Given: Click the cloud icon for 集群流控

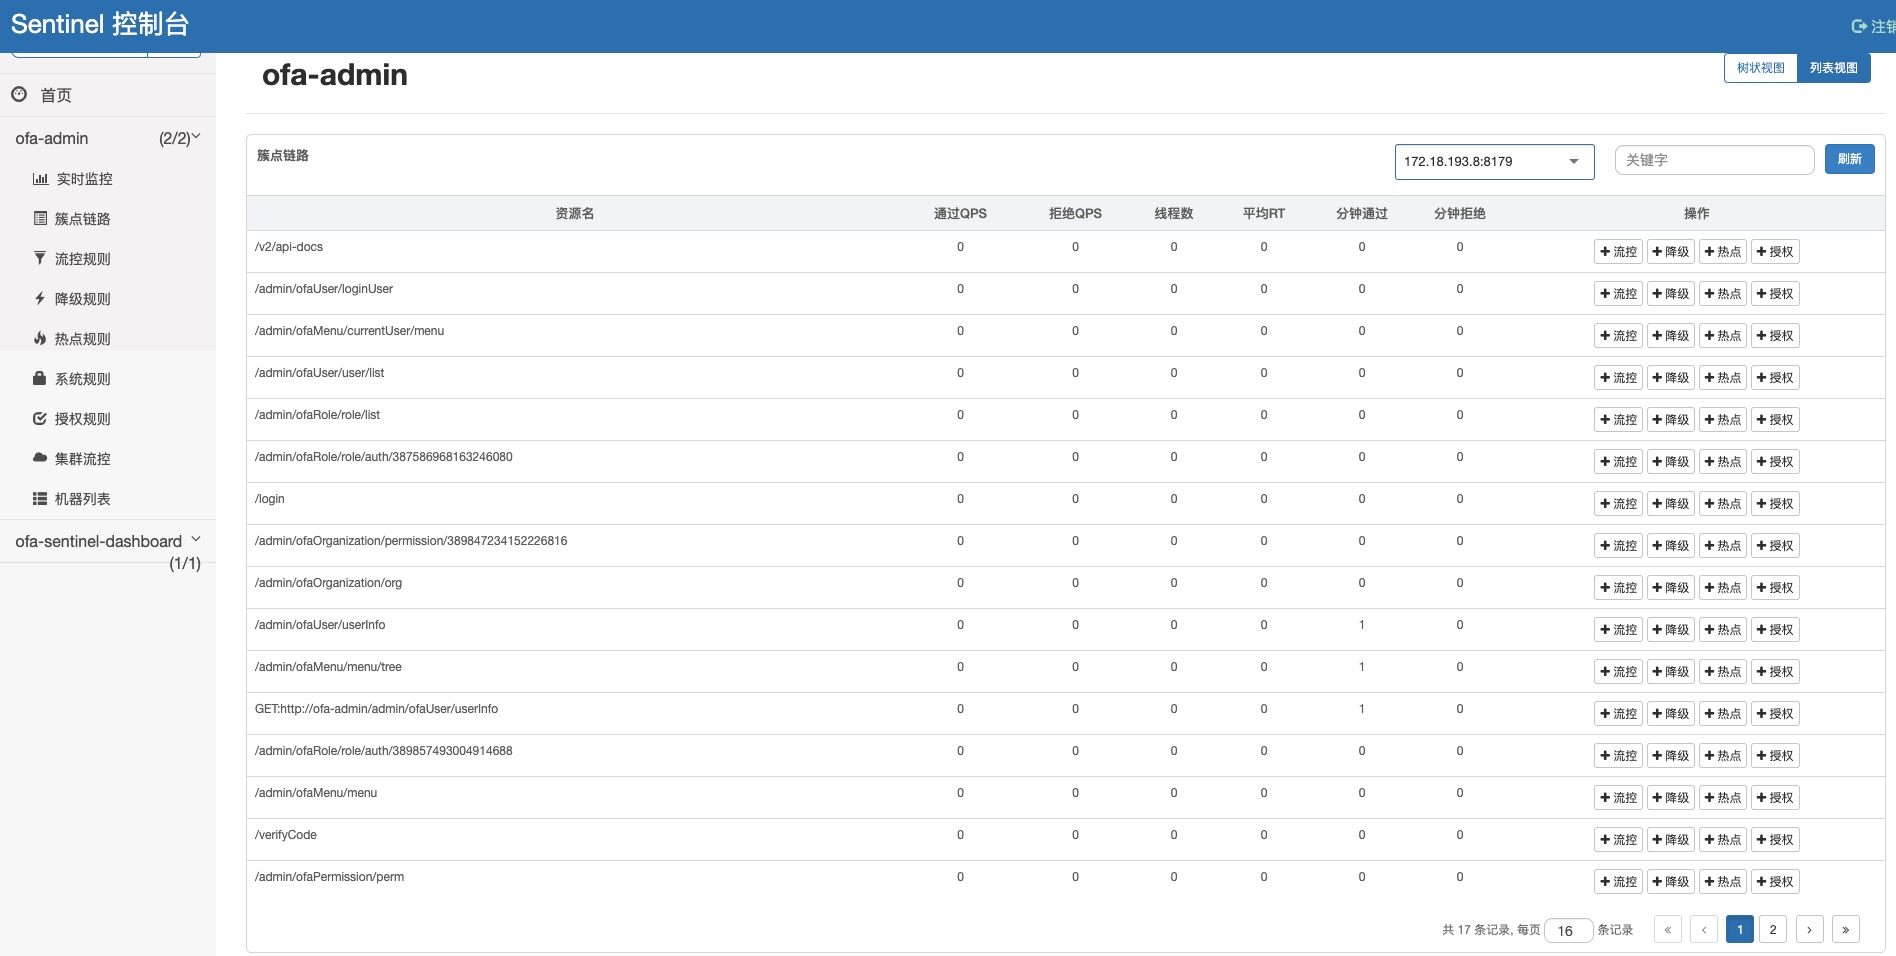Looking at the screenshot, I should coord(40,458).
